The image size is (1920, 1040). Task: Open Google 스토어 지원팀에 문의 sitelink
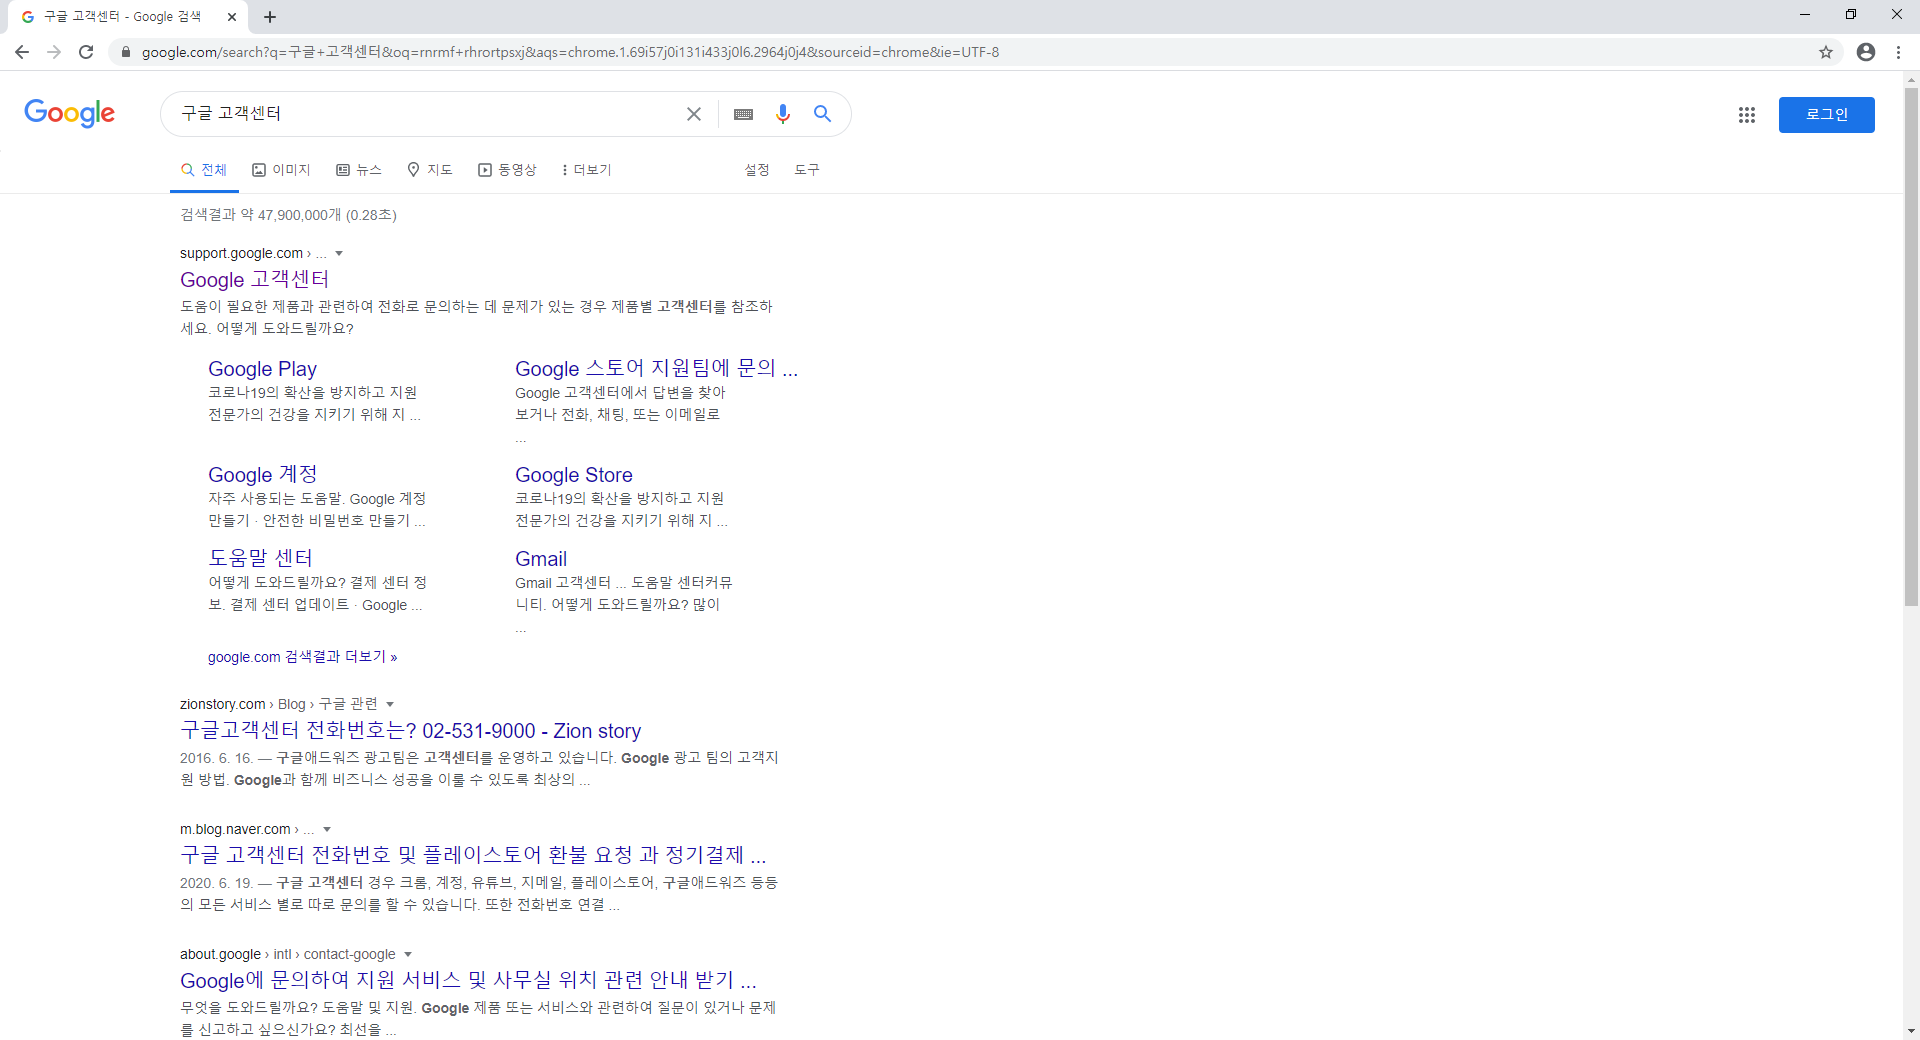[656, 369]
